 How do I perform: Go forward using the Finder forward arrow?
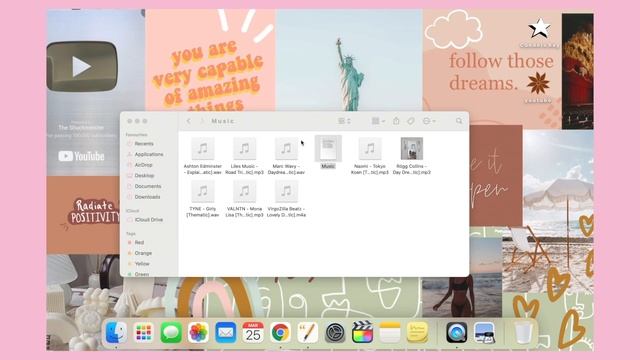tap(202, 121)
